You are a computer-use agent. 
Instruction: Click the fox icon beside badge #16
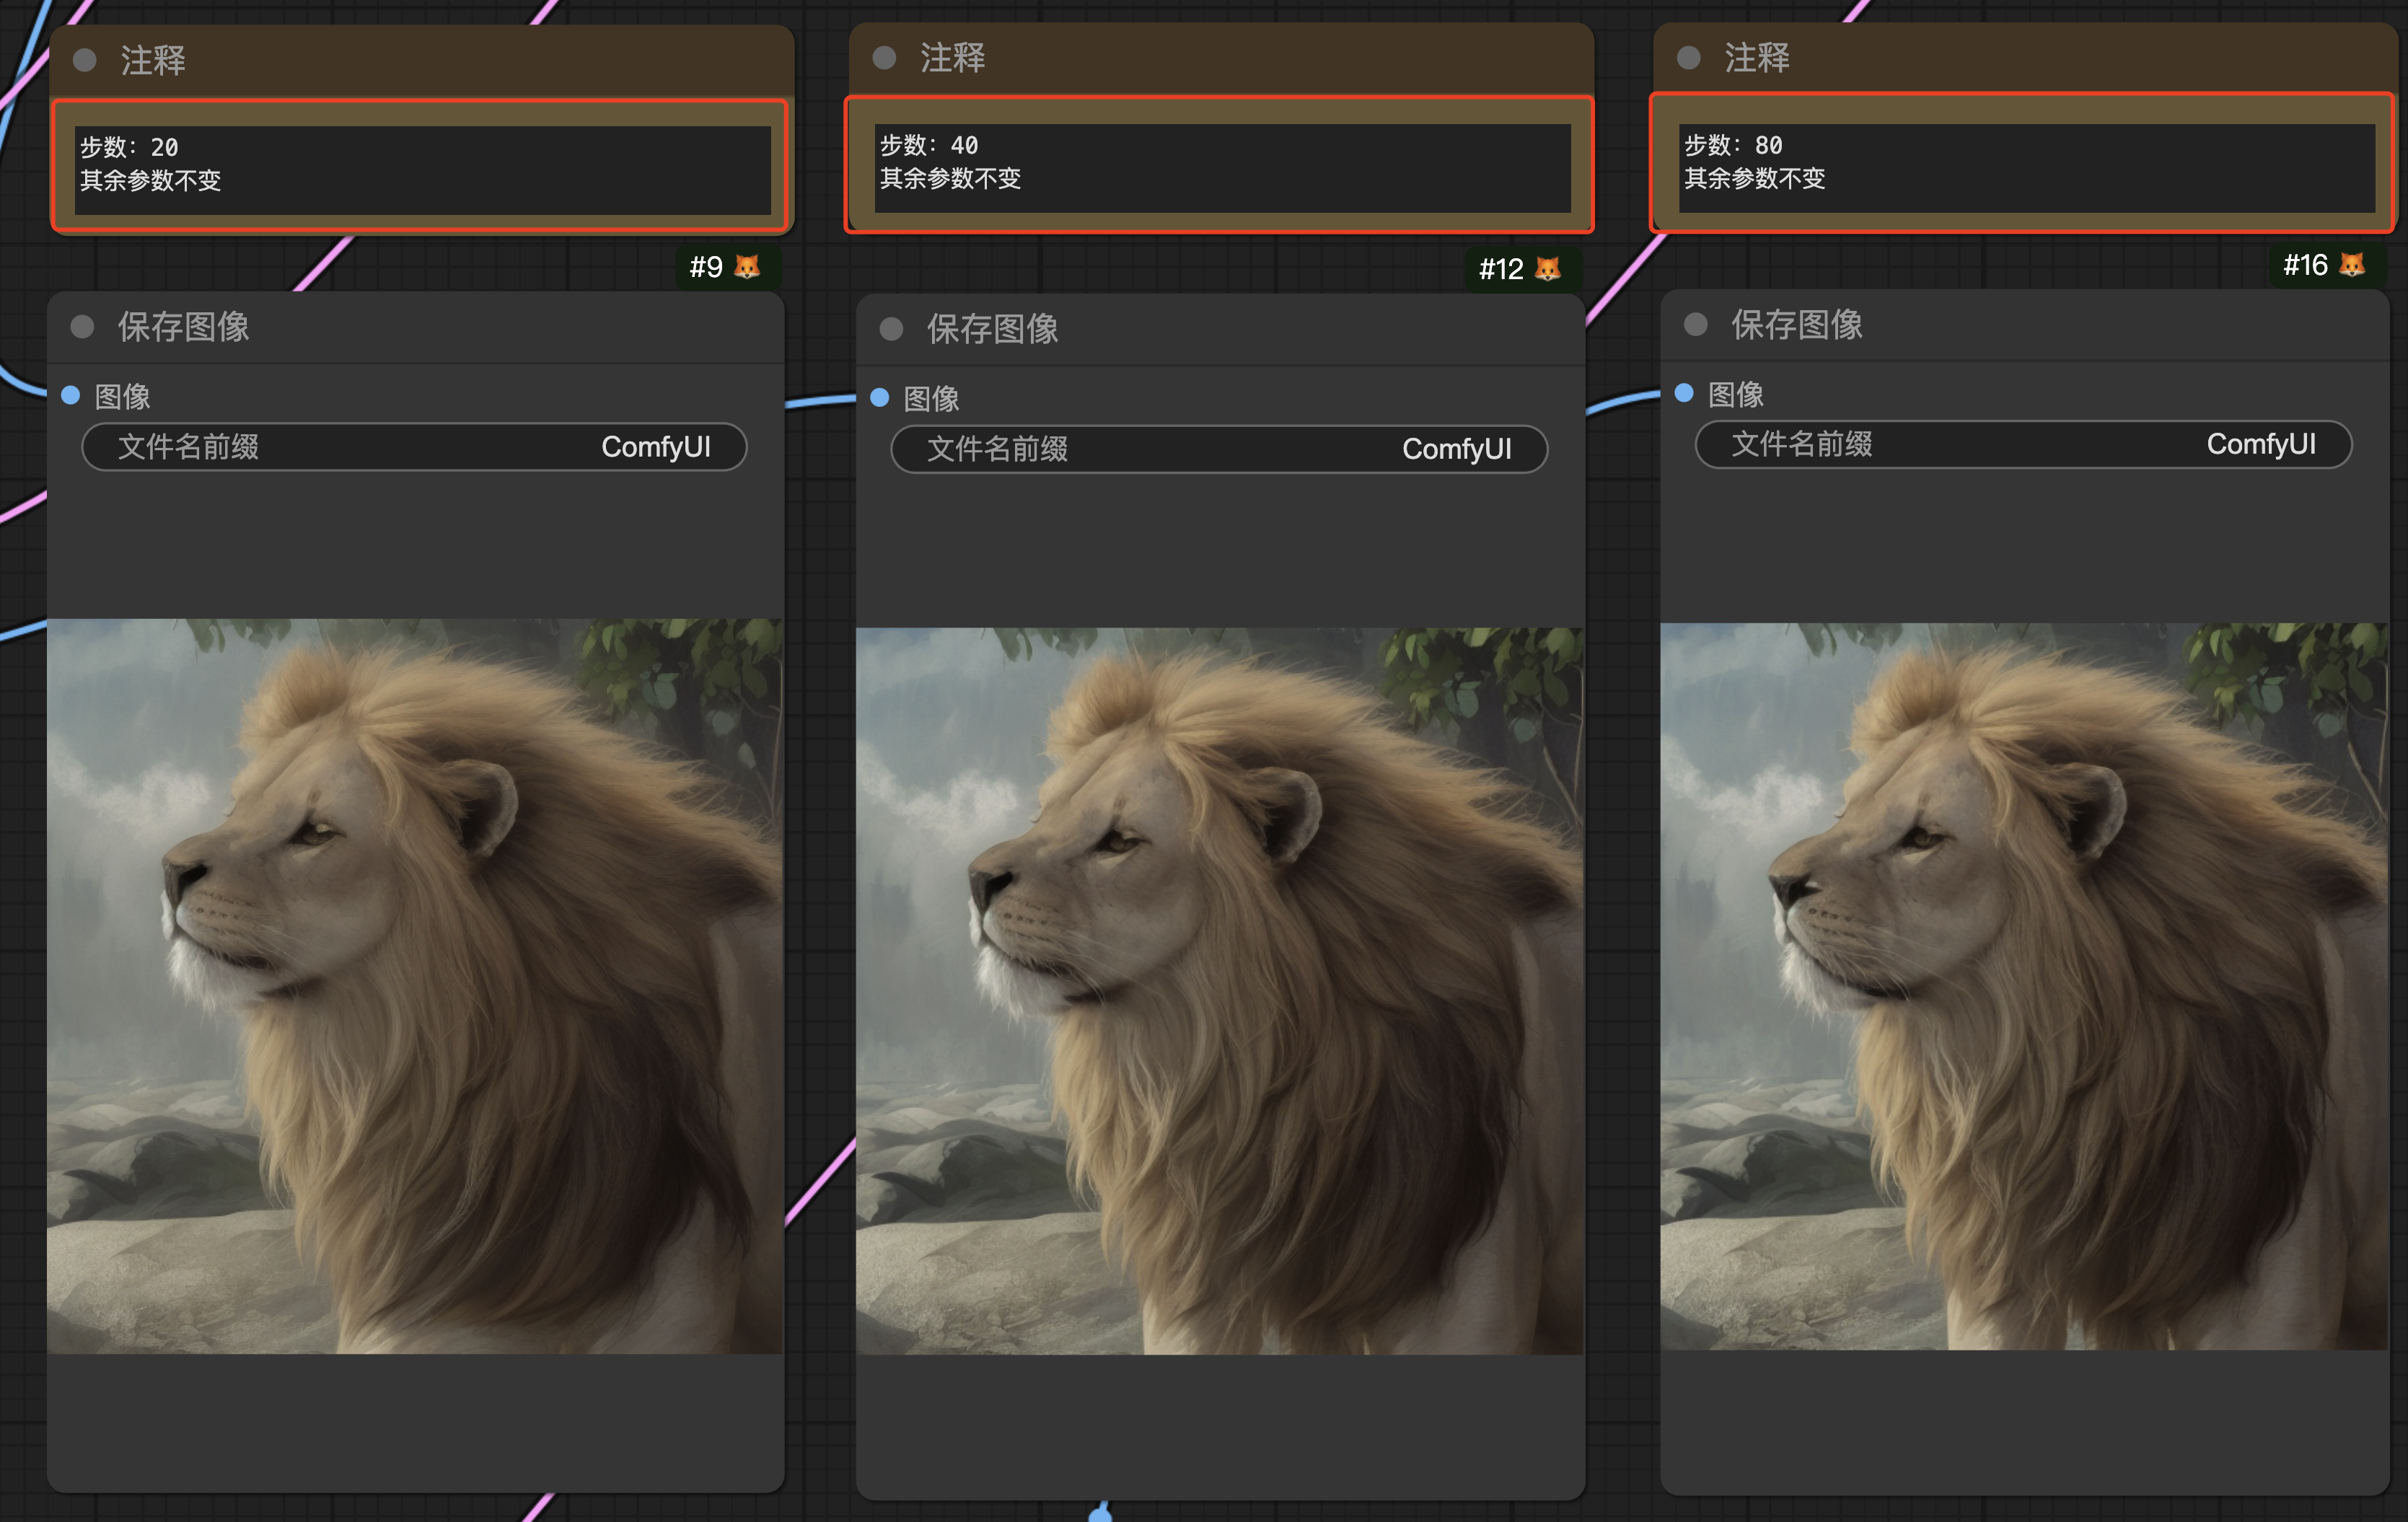[x=2352, y=265]
